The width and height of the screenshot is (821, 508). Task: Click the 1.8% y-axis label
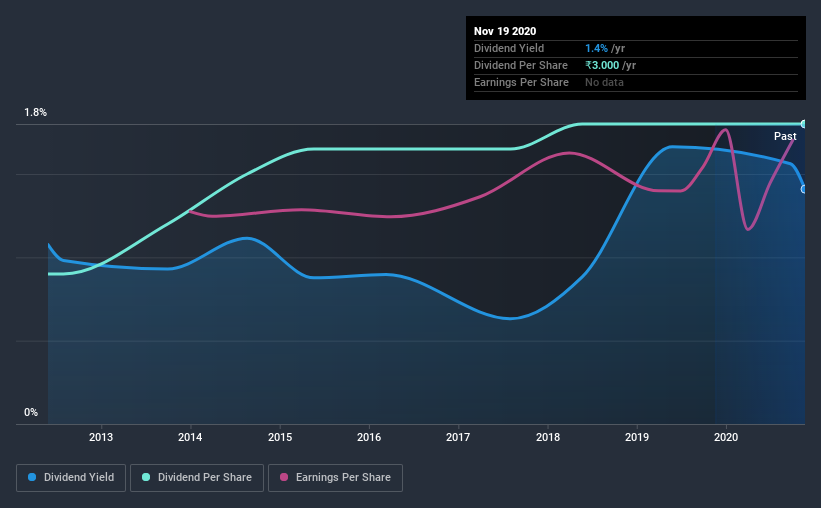click(35, 113)
